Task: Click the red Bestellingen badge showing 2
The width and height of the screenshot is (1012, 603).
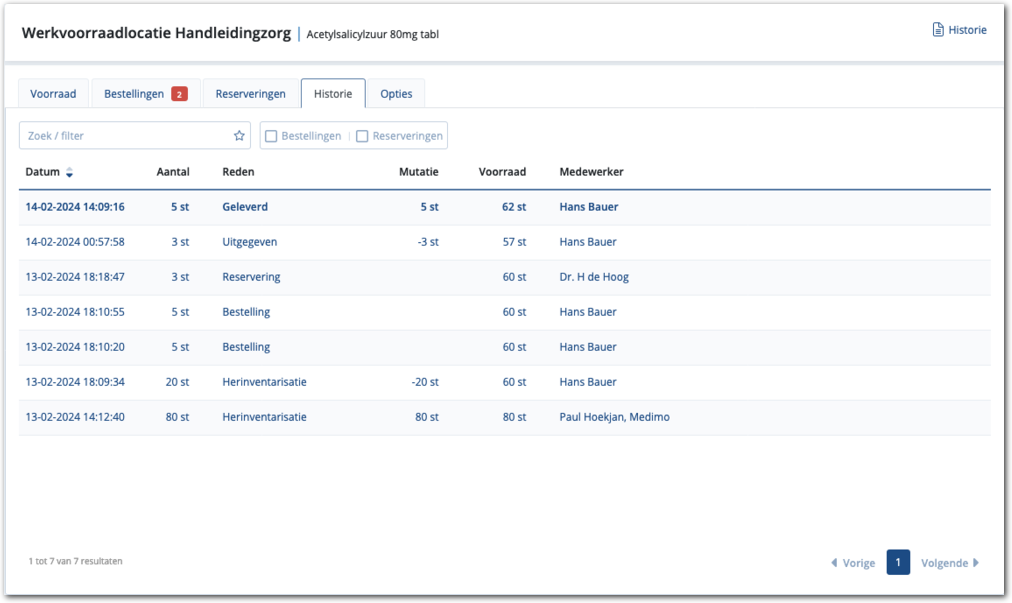Action: coord(179,94)
